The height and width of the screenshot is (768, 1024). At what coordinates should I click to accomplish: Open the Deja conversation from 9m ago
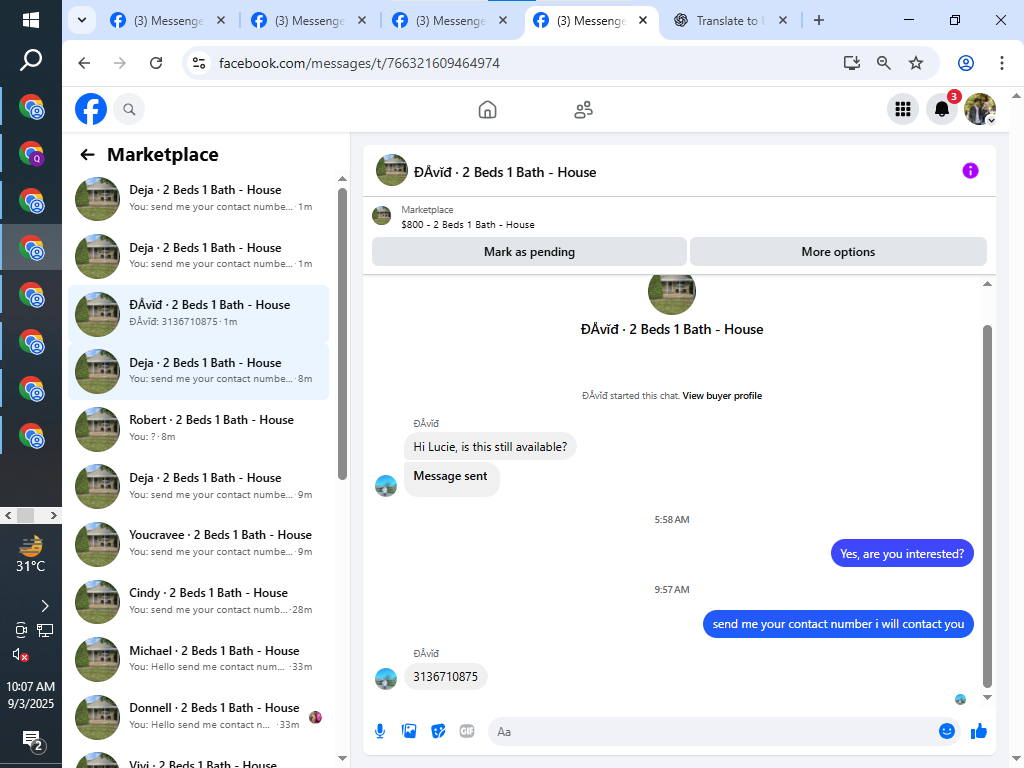point(199,486)
